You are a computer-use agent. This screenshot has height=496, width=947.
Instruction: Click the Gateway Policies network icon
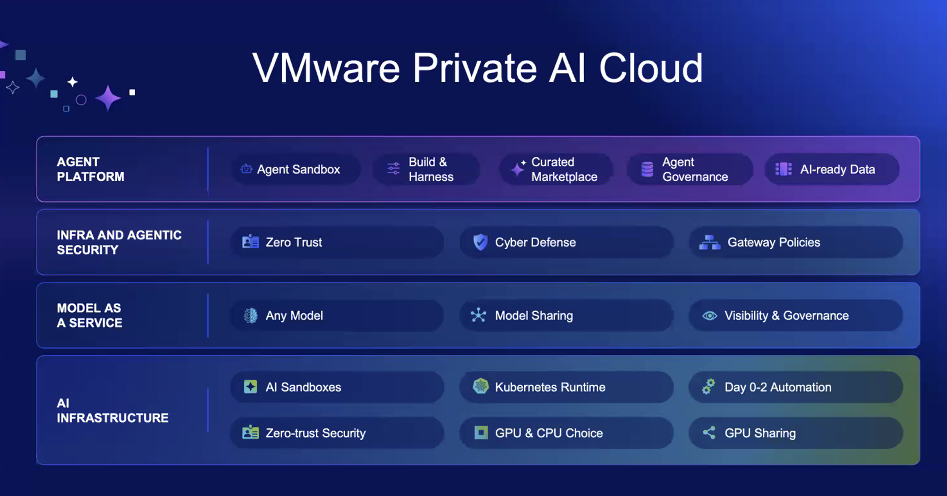[710, 242]
